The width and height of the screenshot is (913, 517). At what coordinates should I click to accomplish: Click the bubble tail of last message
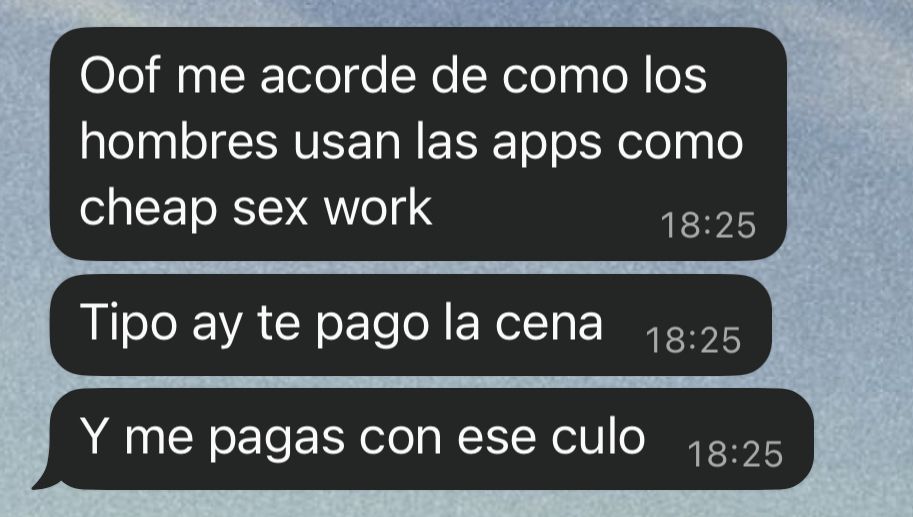pyautogui.click(x=45, y=481)
